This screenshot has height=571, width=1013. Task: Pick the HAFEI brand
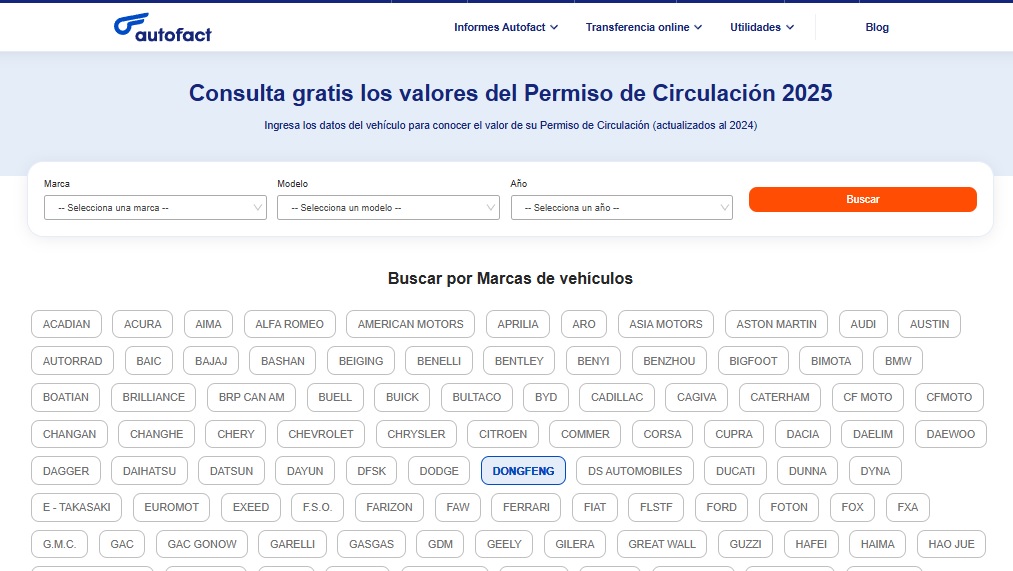811,545
